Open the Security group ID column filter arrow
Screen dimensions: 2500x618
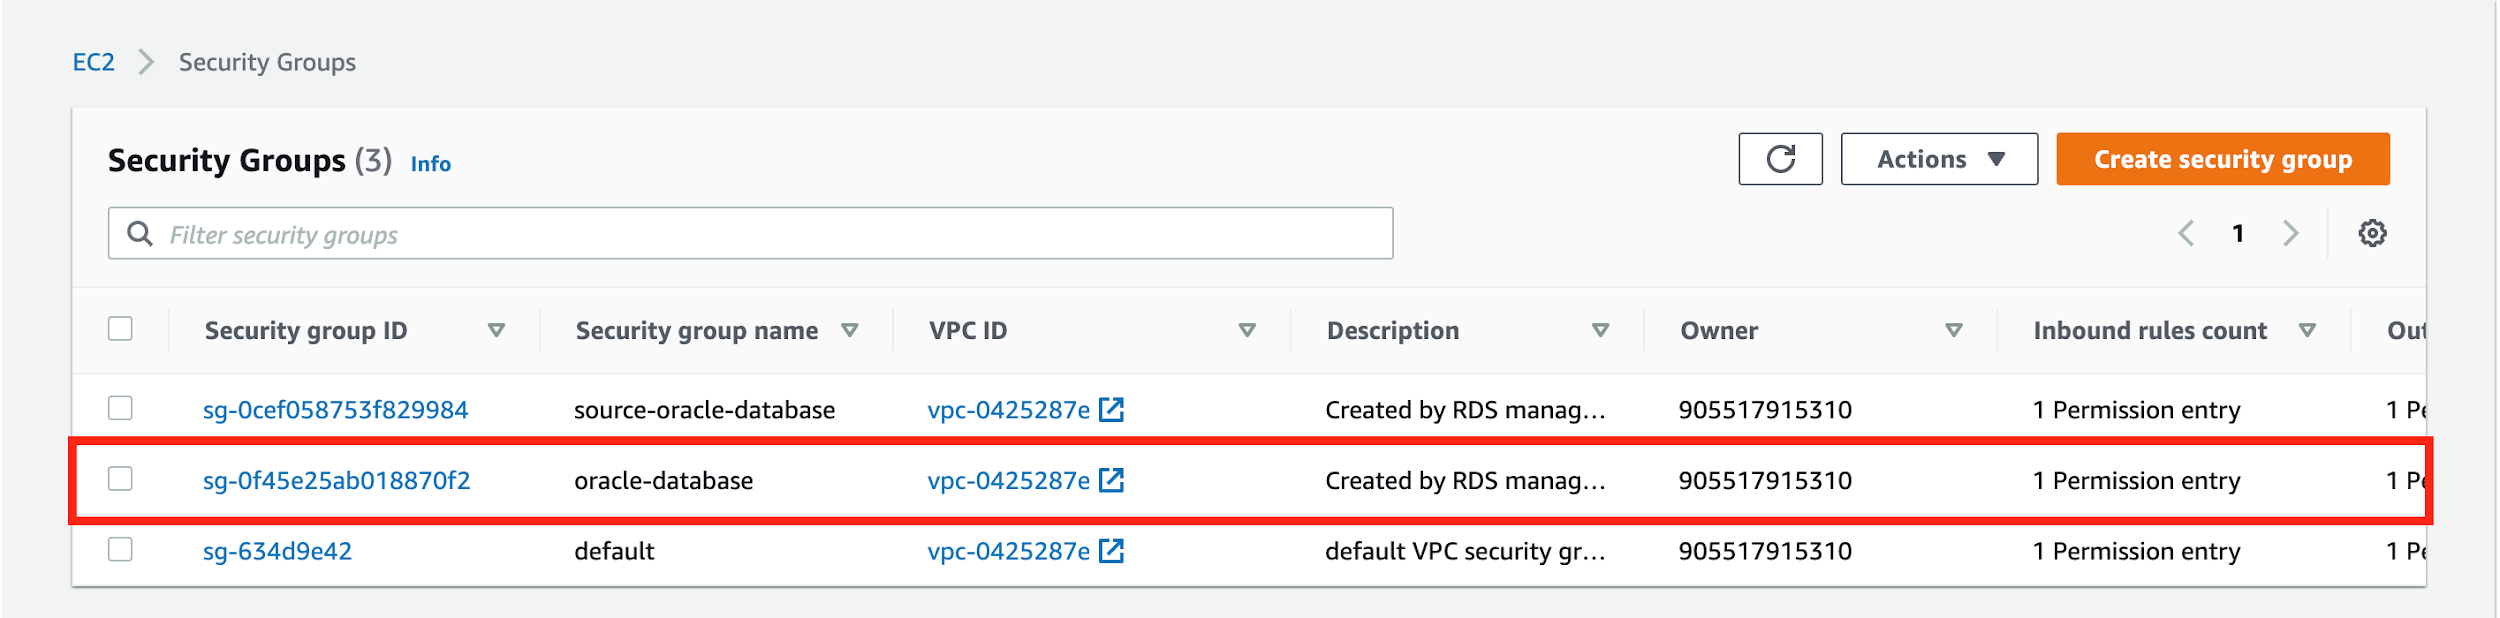point(497,330)
